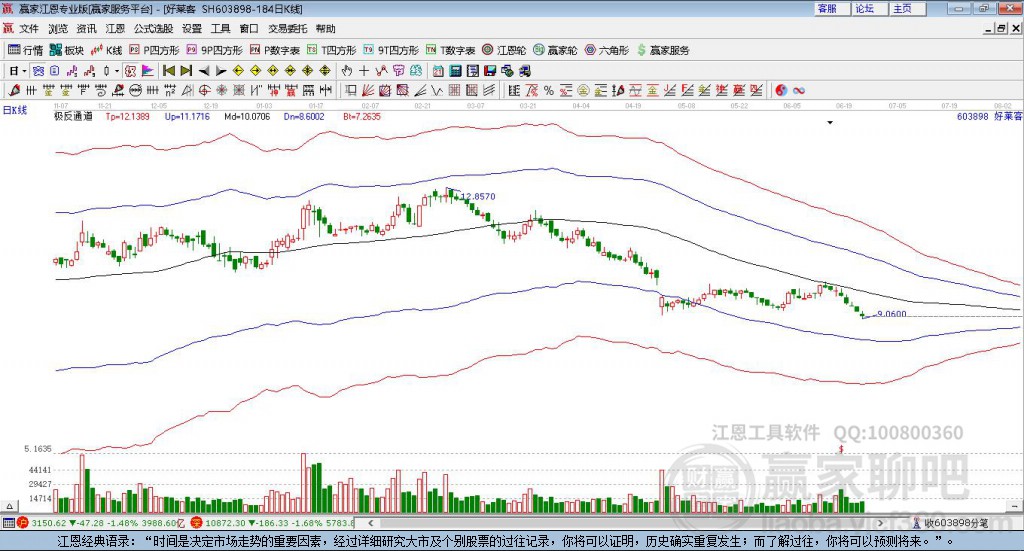Click the 收603898分笔 status entry
The image size is (1024, 551).
click(950, 523)
